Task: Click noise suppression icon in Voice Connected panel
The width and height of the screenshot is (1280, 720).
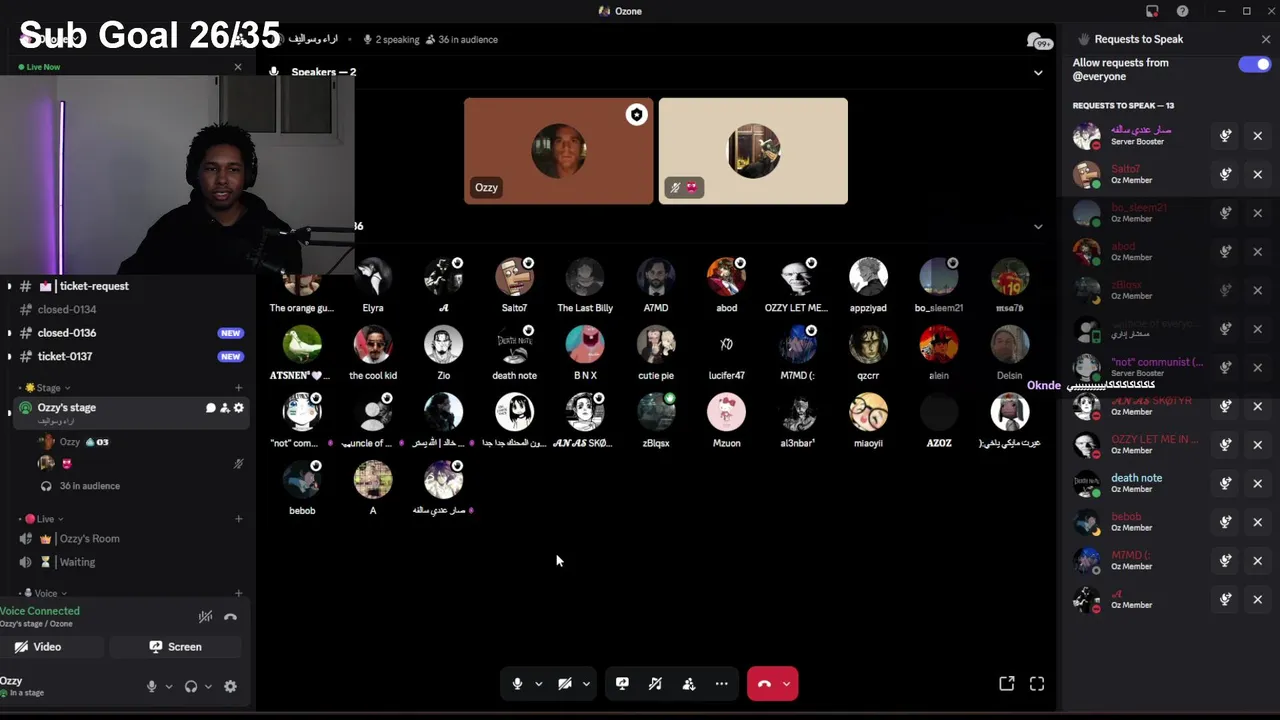Action: tap(205, 617)
